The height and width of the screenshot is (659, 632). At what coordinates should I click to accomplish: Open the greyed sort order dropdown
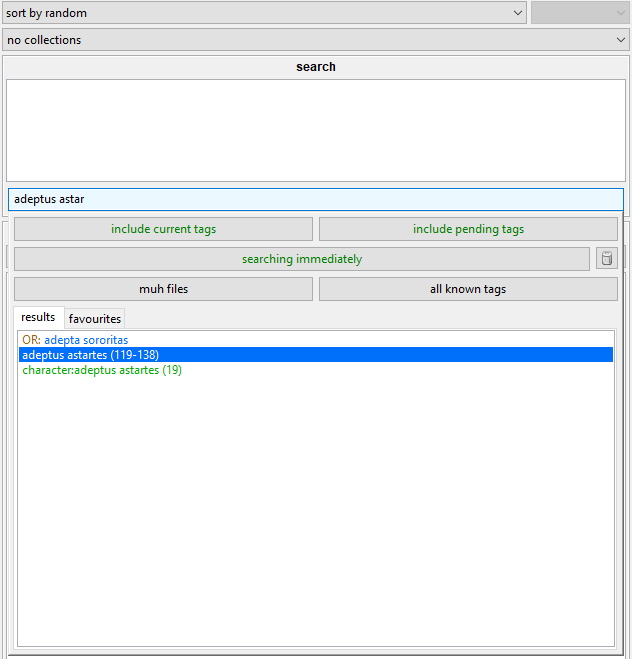pos(580,13)
